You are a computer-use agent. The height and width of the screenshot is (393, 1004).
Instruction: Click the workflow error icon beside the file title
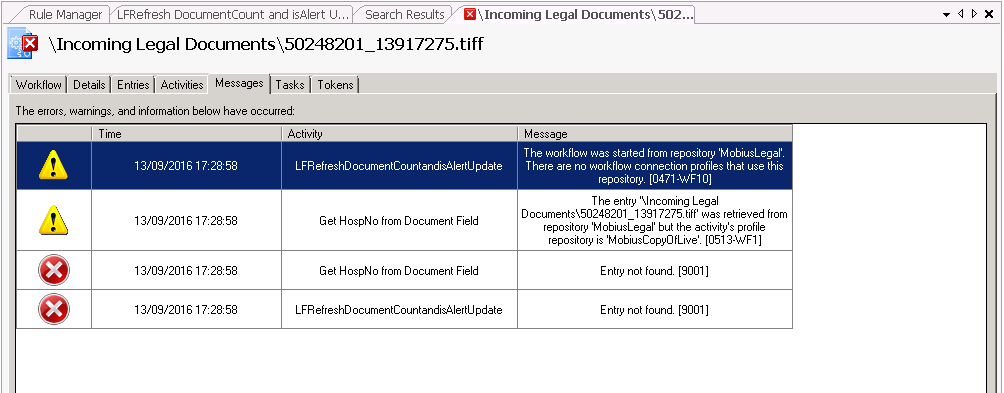point(23,44)
